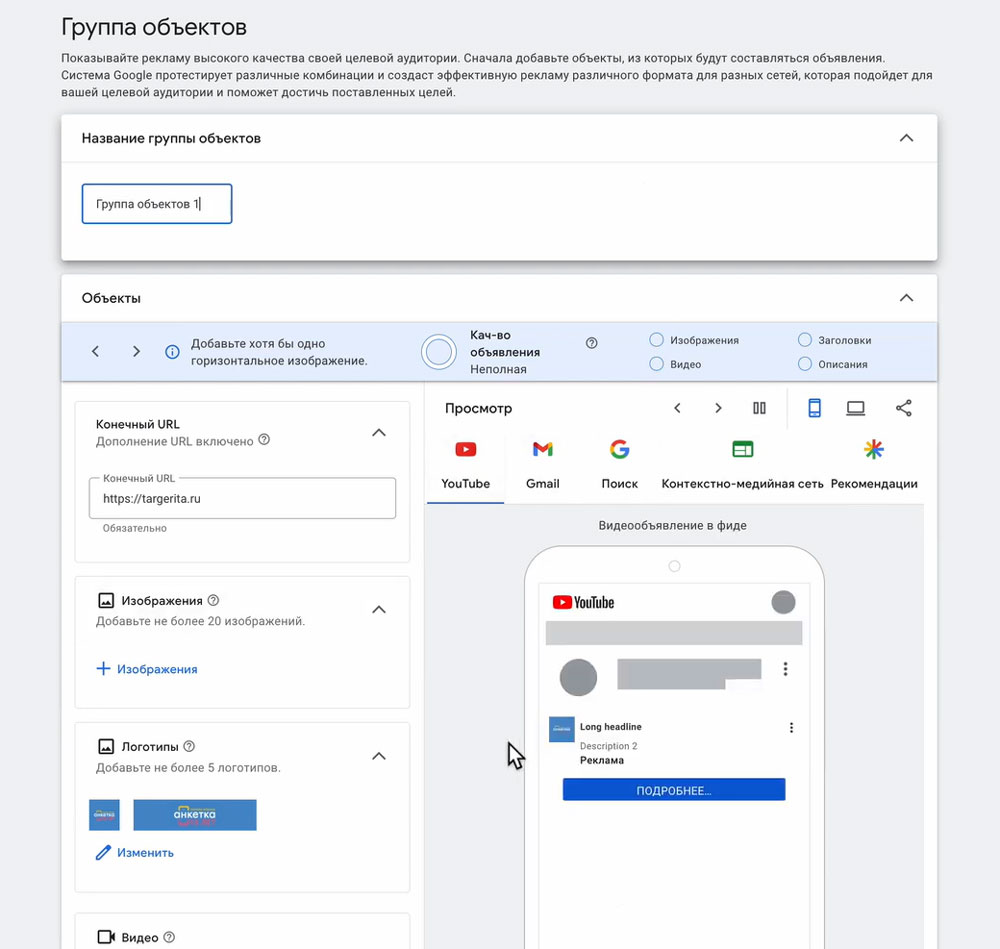The height and width of the screenshot is (949, 1000).
Task: Select the YouTube preview tab icon
Action: point(465,449)
